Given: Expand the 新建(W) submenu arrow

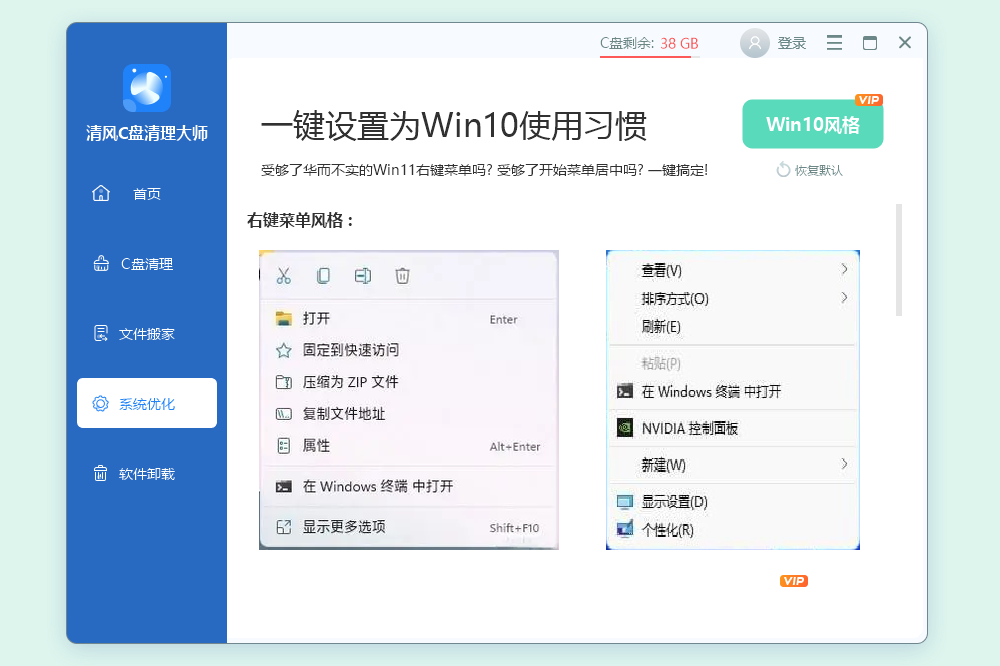Looking at the screenshot, I should coord(844,464).
